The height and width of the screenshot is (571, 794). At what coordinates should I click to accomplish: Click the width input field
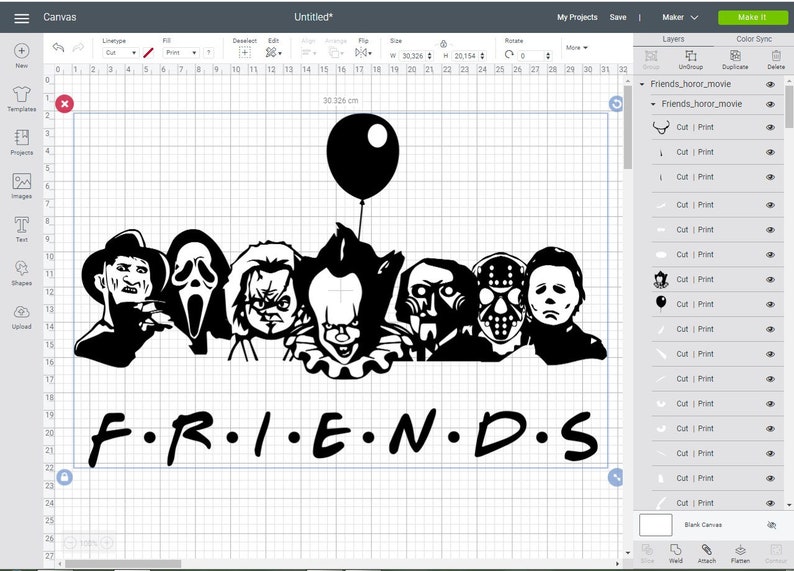pos(413,56)
